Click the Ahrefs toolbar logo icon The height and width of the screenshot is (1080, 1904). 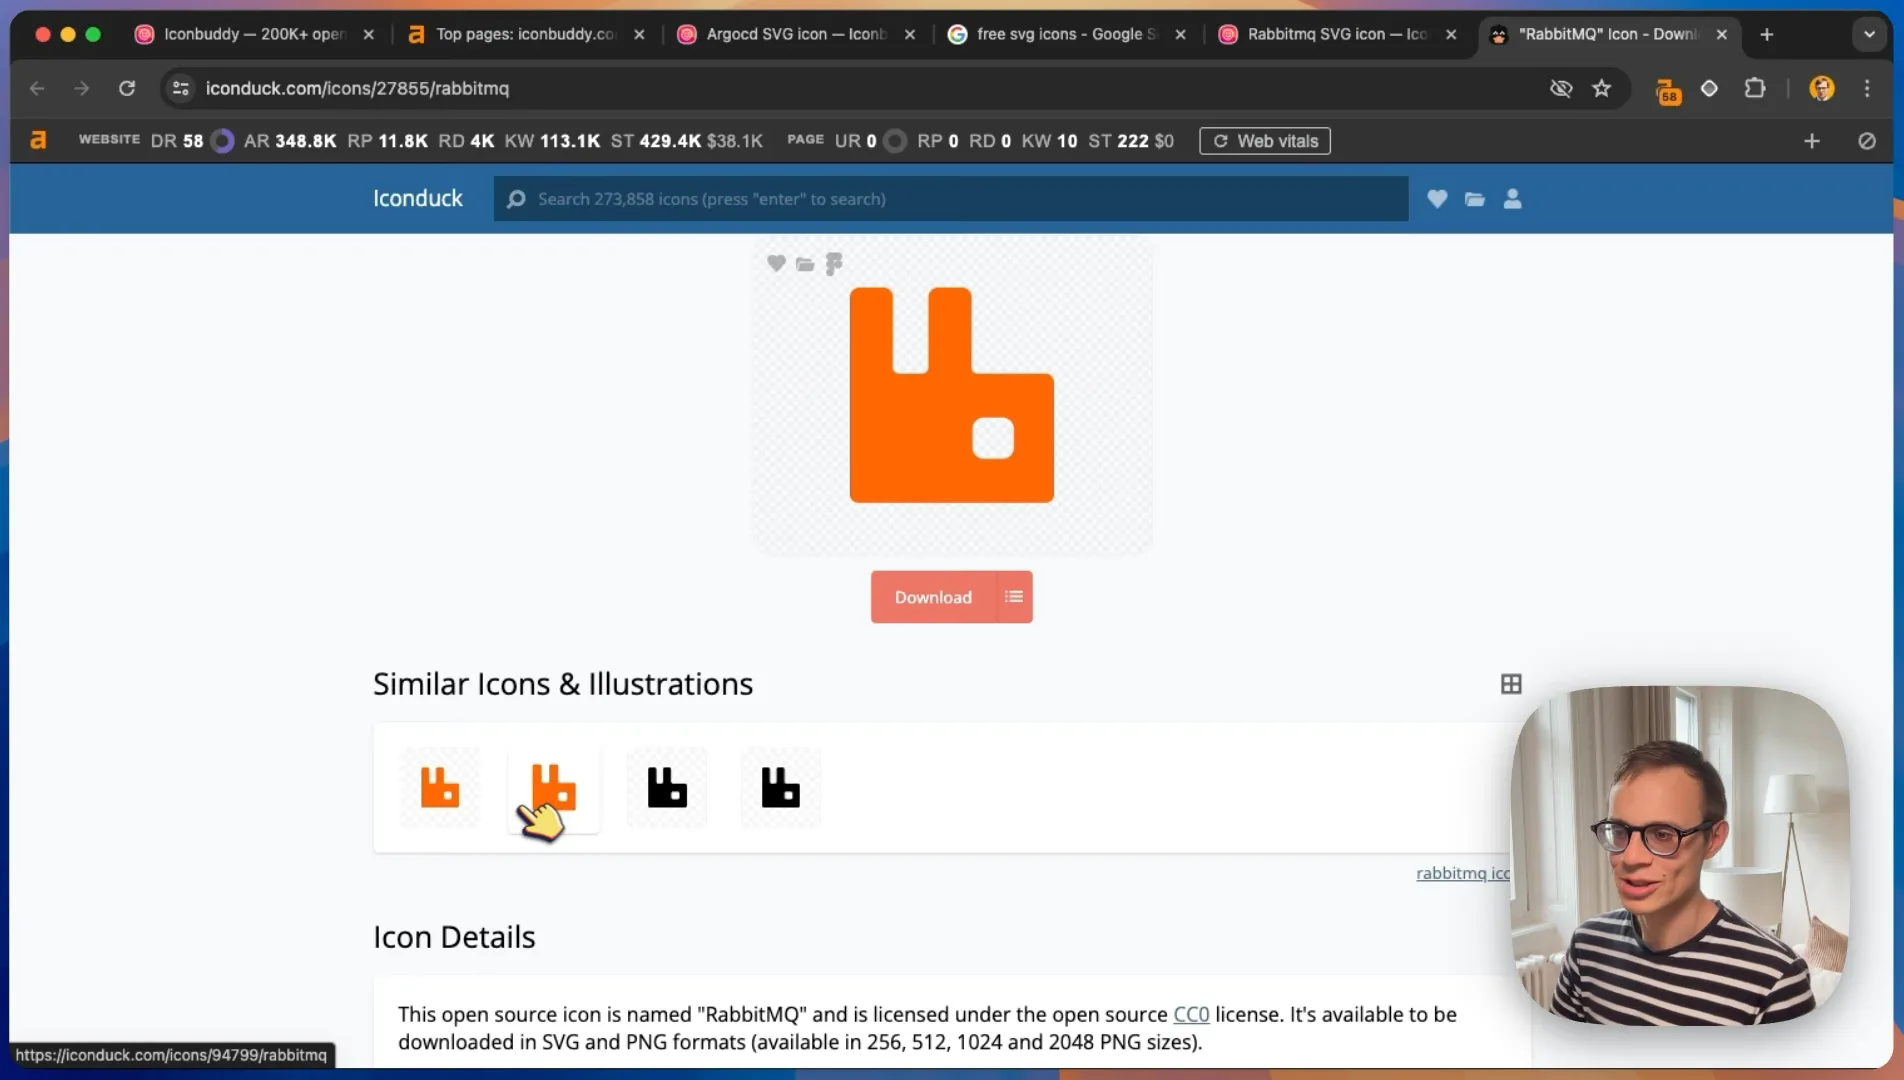coord(38,140)
